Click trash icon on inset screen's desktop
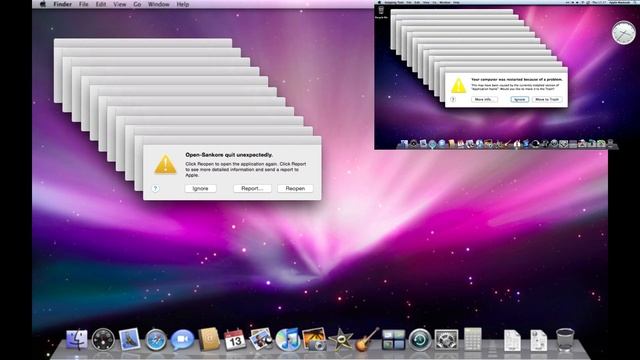 (381, 11)
